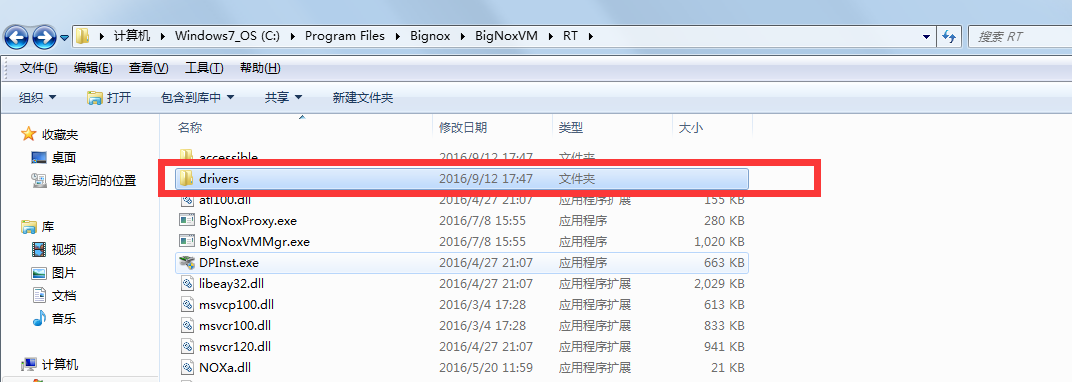Click the NOXa.dll file icon

(x=187, y=368)
